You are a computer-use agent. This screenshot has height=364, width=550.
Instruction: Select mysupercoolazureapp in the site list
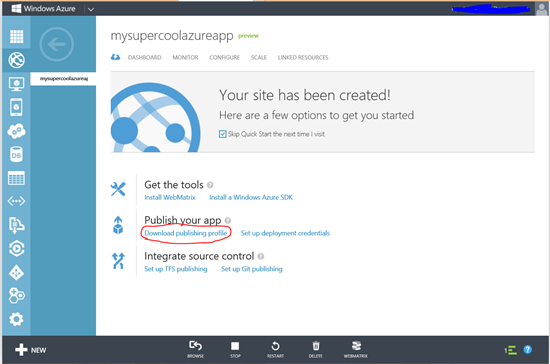pos(63,79)
